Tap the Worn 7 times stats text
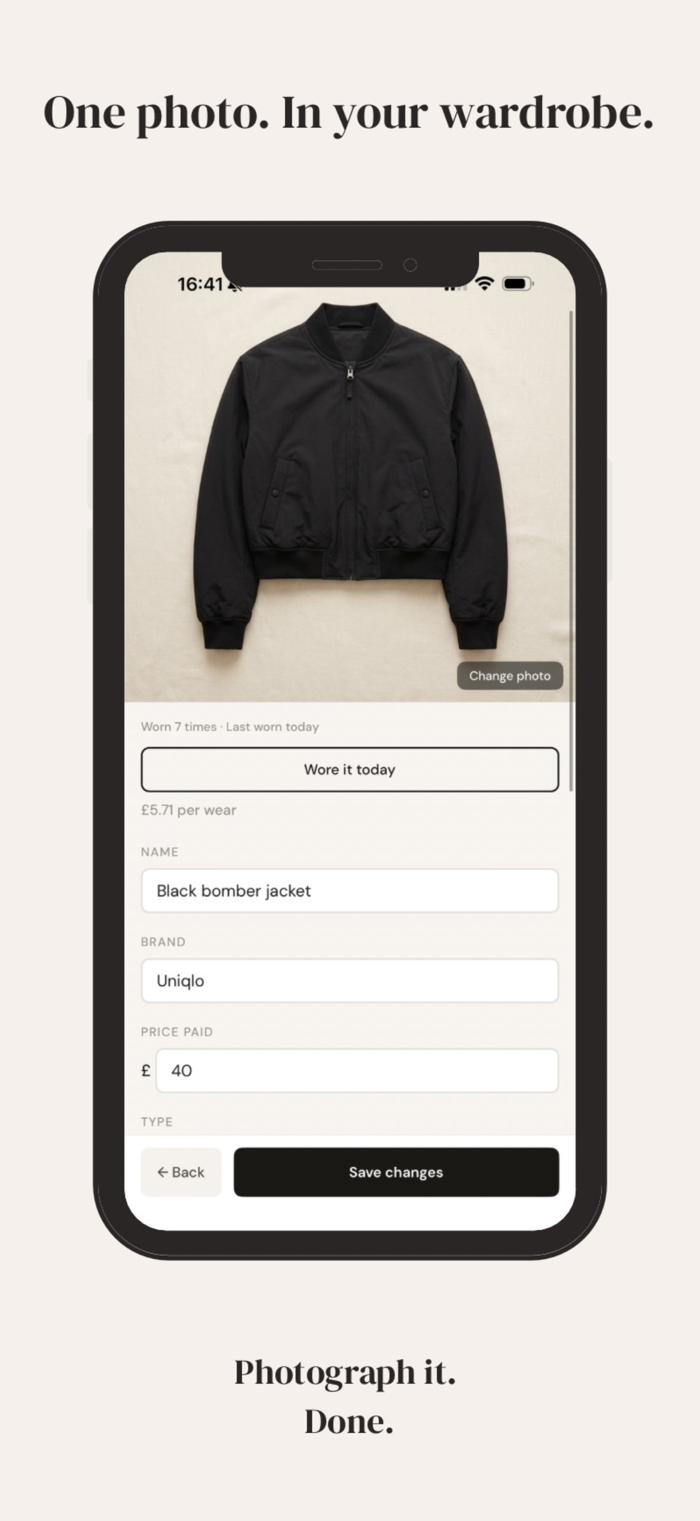This screenshot has height=1521, width=700. 230,727
